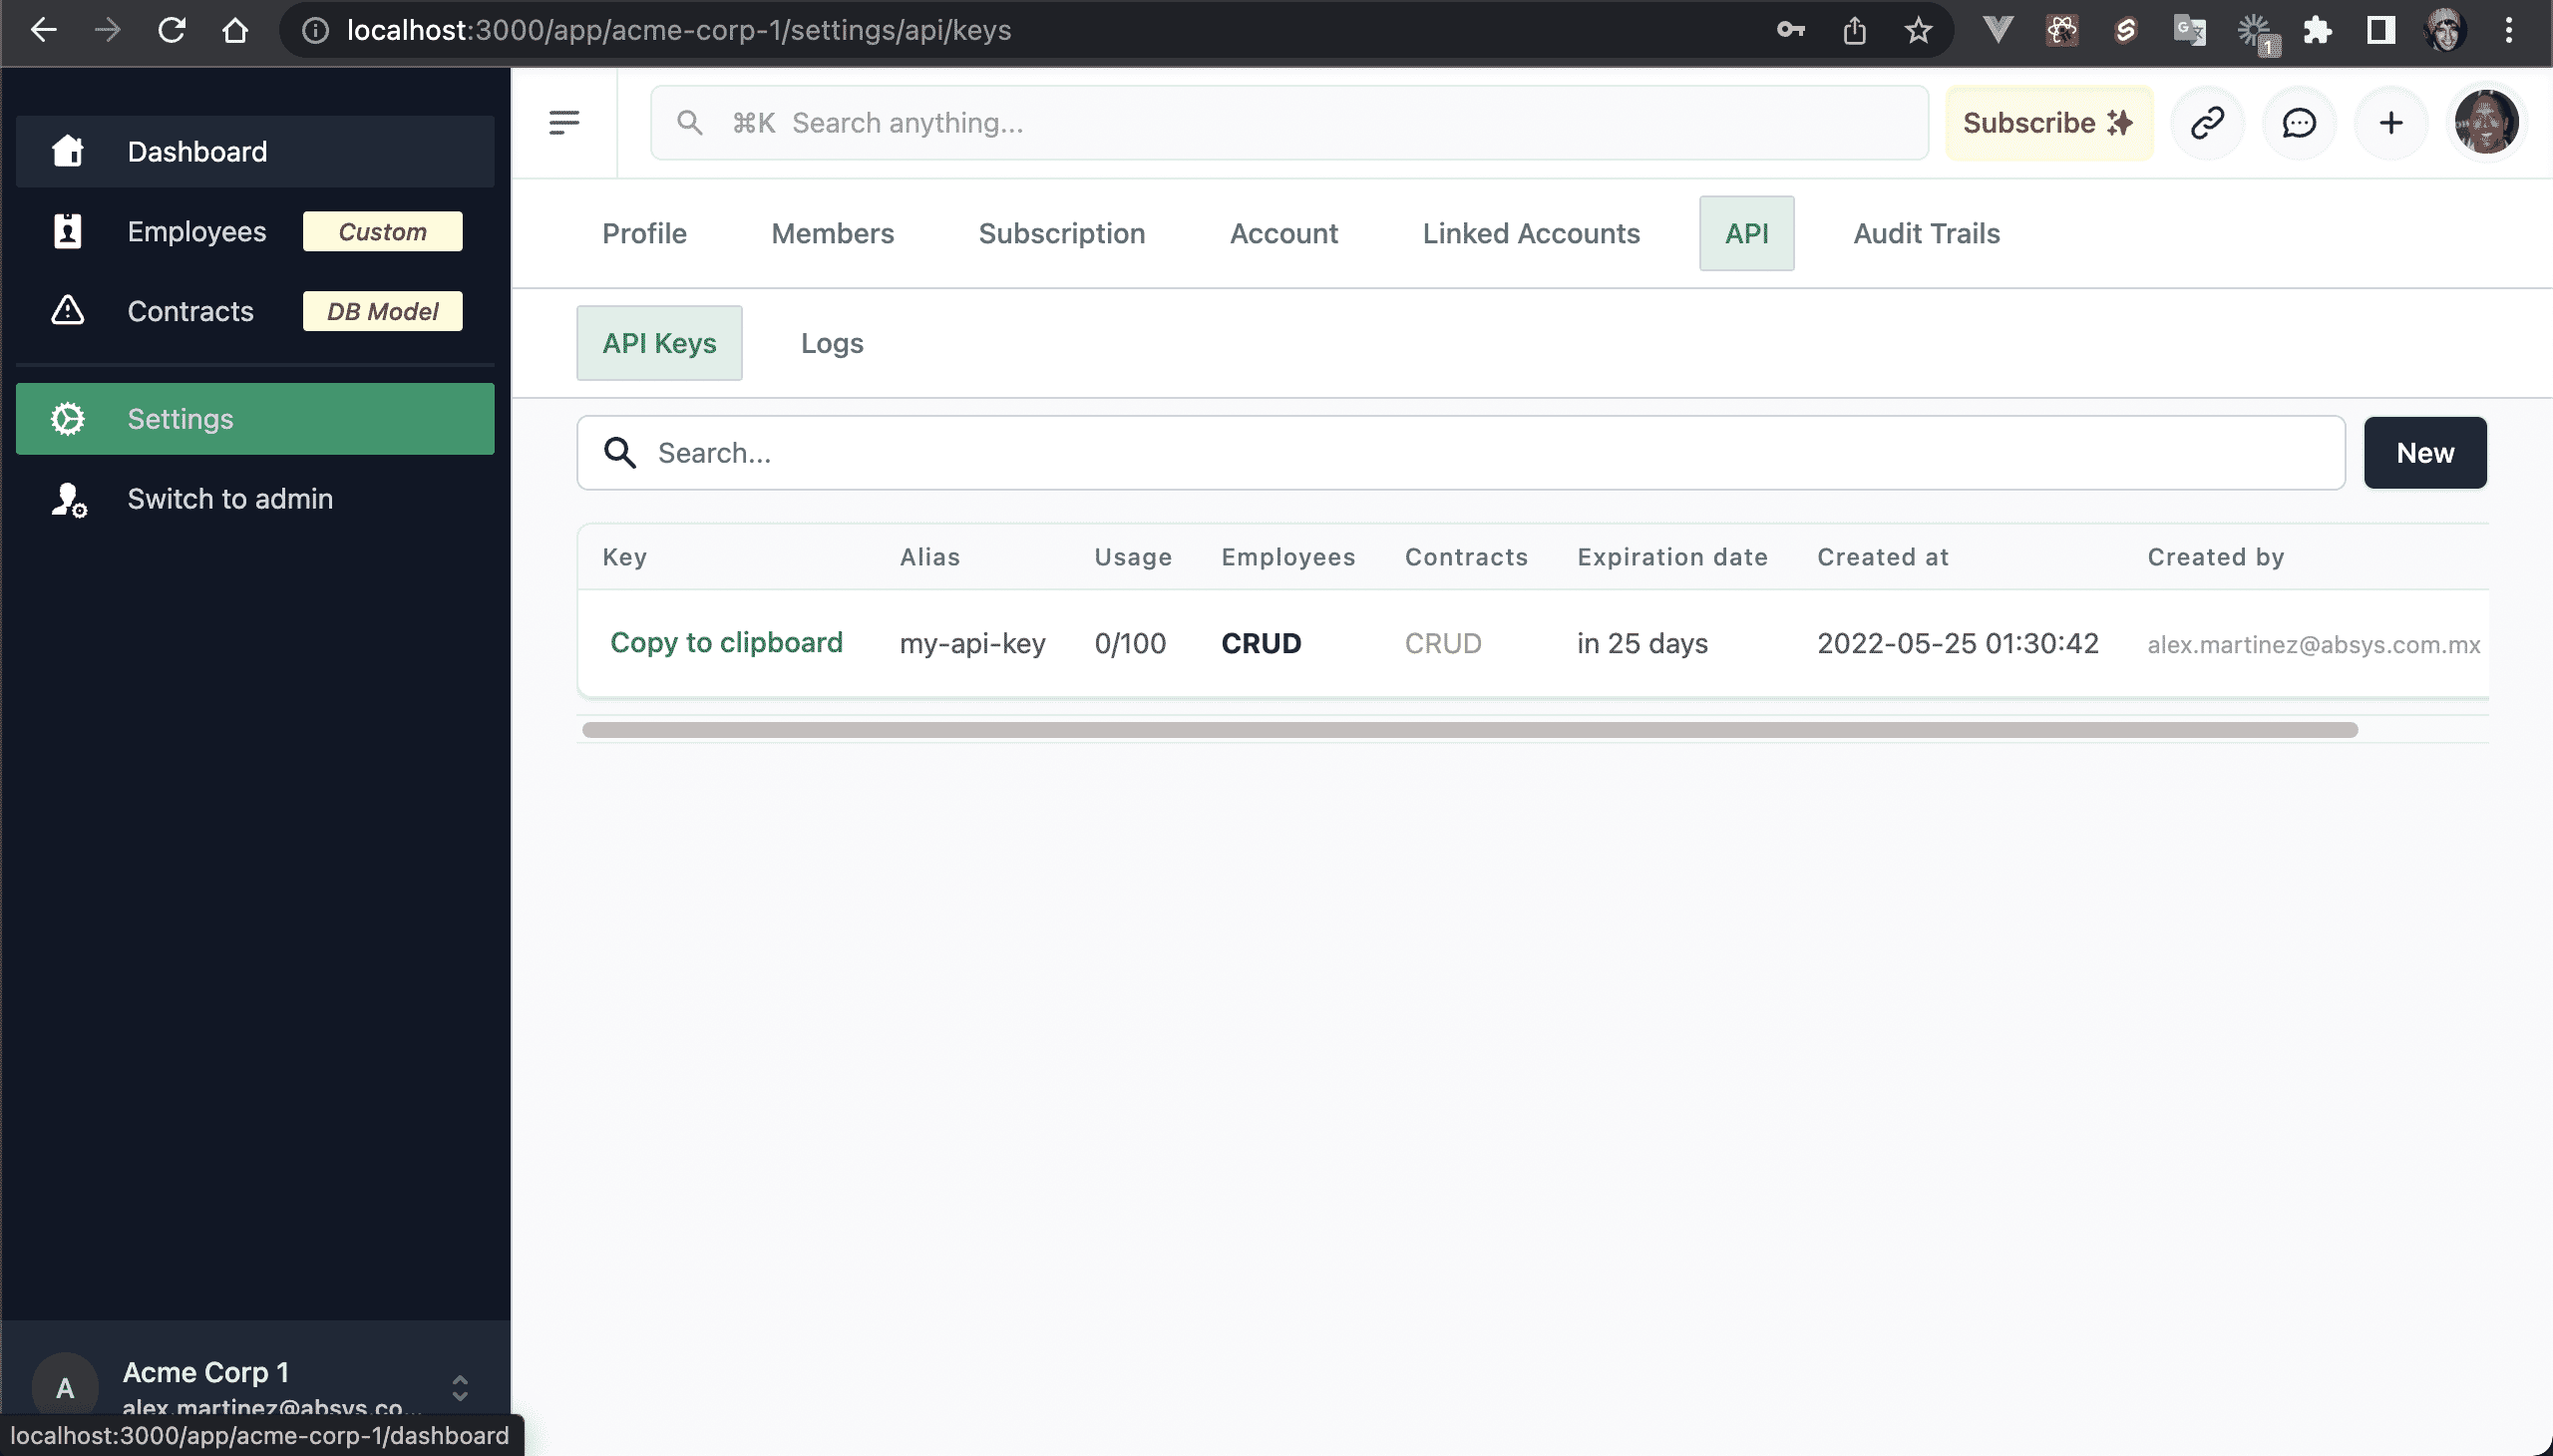Screen dimensions: 2553x1456
Task: Focus the API keys Search field
Action: (1460, 453)
